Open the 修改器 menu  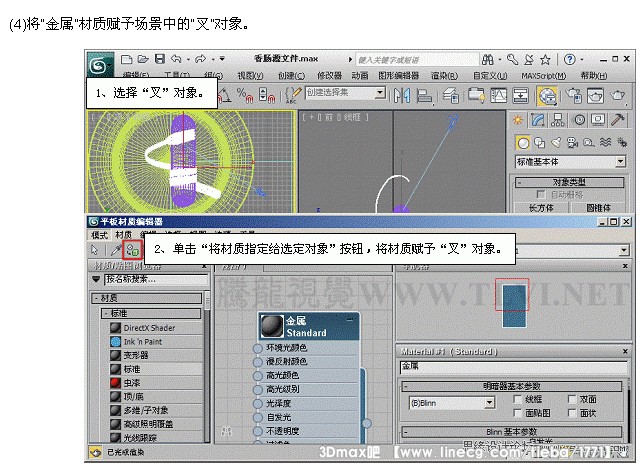pos(329,76)
